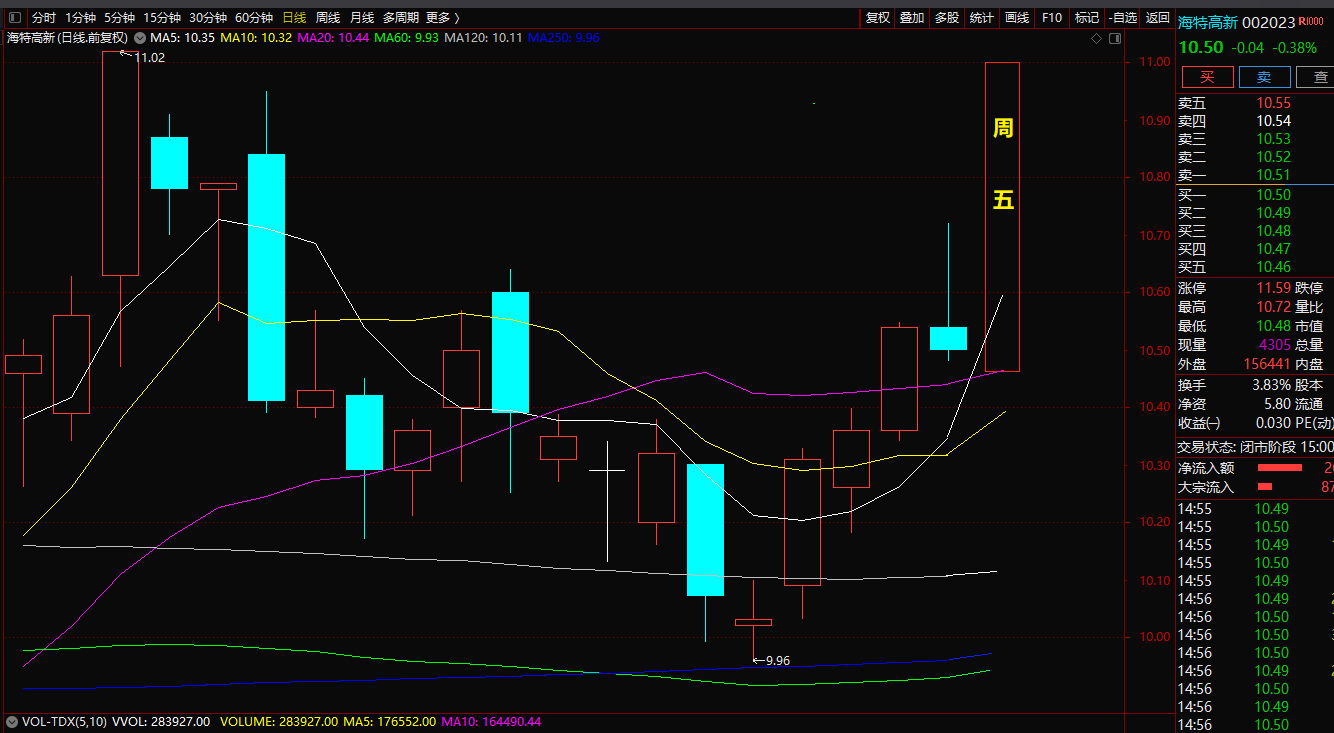Click 换手 turnover 3.83%
The height and width of the screenshot is (733, 1334).
[x=1271, y=385]
